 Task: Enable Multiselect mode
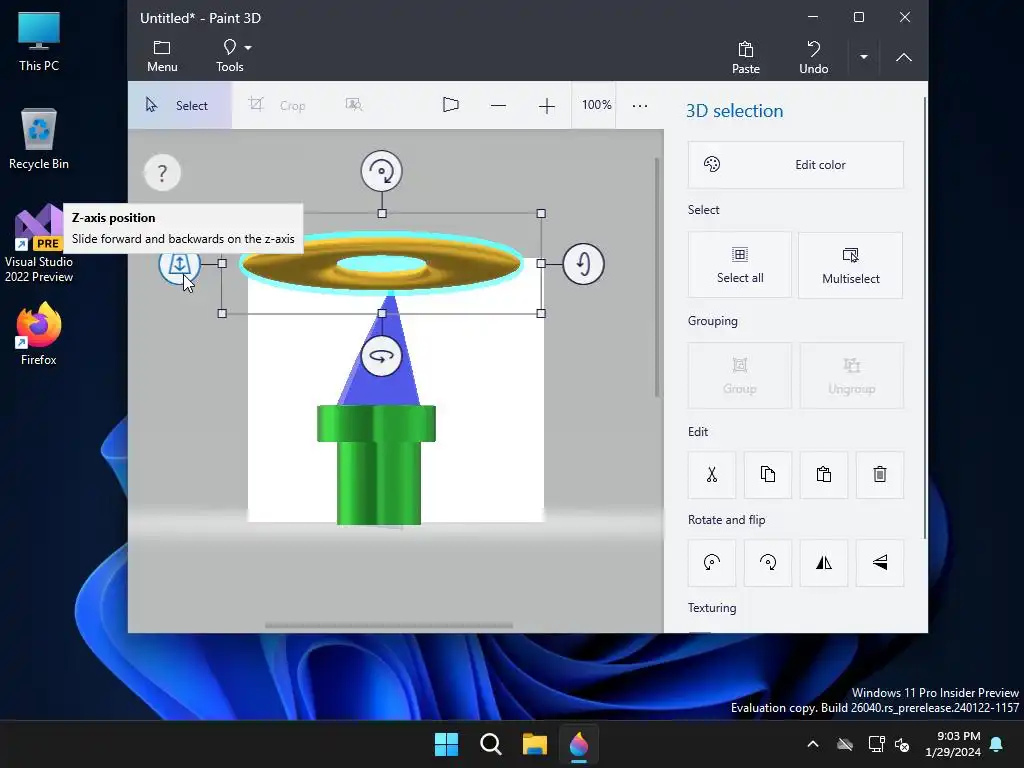850,265
